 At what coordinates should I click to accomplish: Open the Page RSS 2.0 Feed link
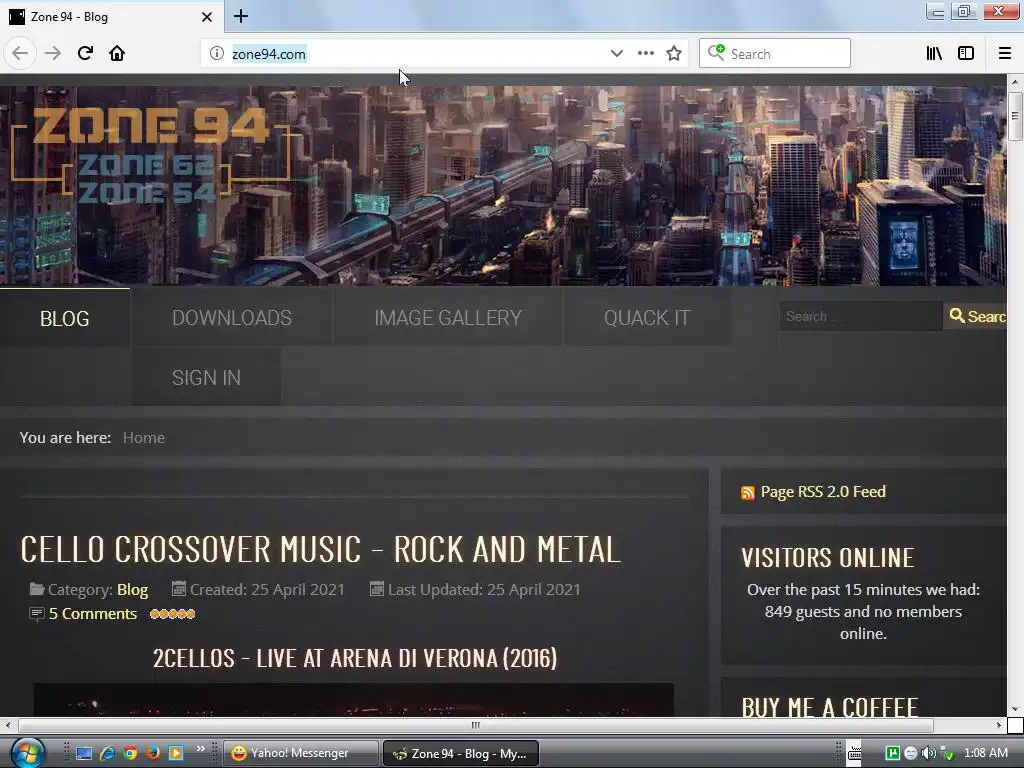(x=823, y=492)
